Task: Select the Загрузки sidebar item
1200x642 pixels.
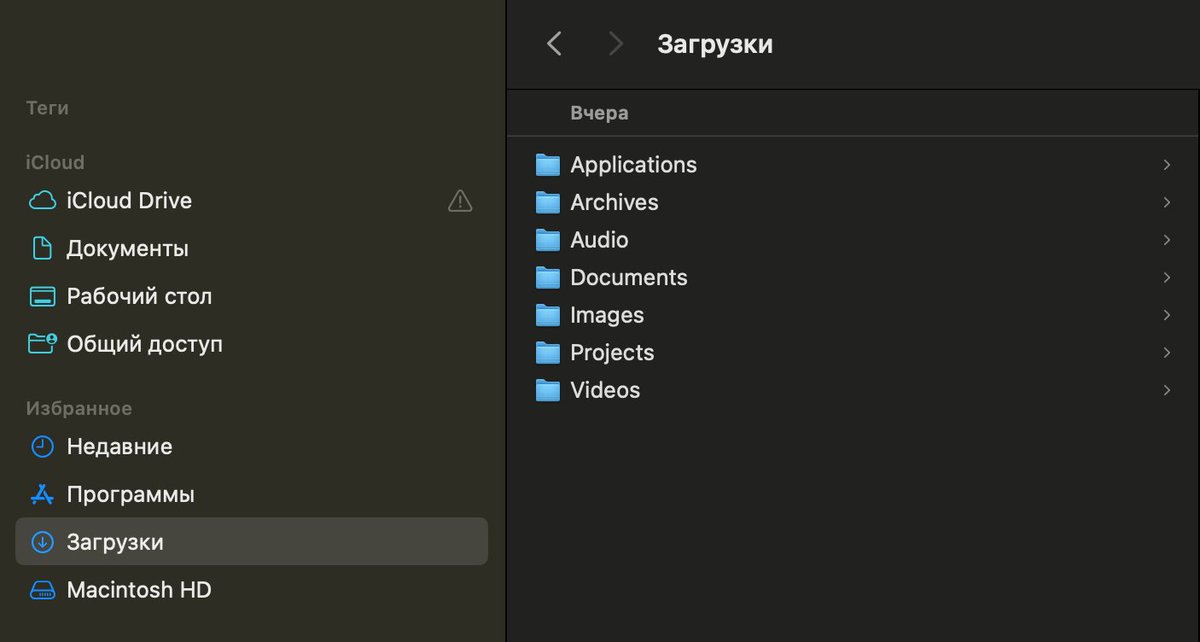Action: pos(110,542)
